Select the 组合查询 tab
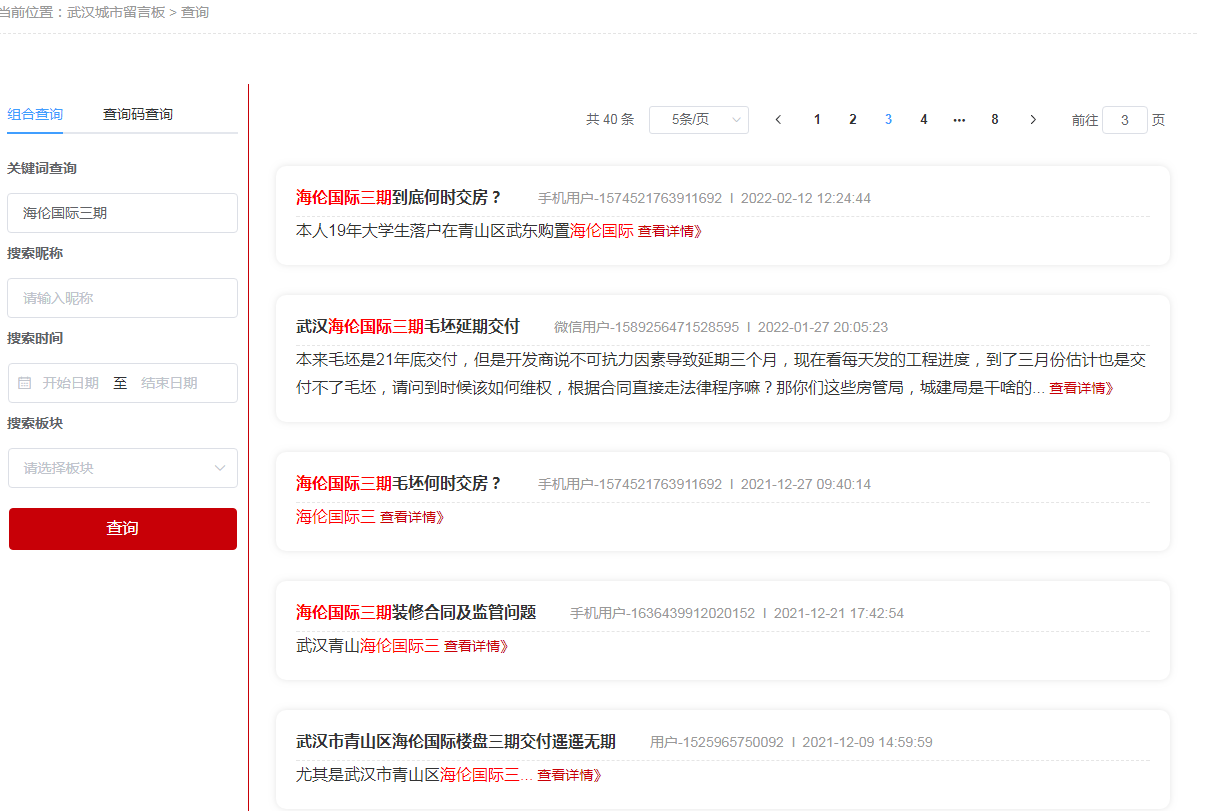Screen dimensions: 1218x811 (x=35, y=115)
